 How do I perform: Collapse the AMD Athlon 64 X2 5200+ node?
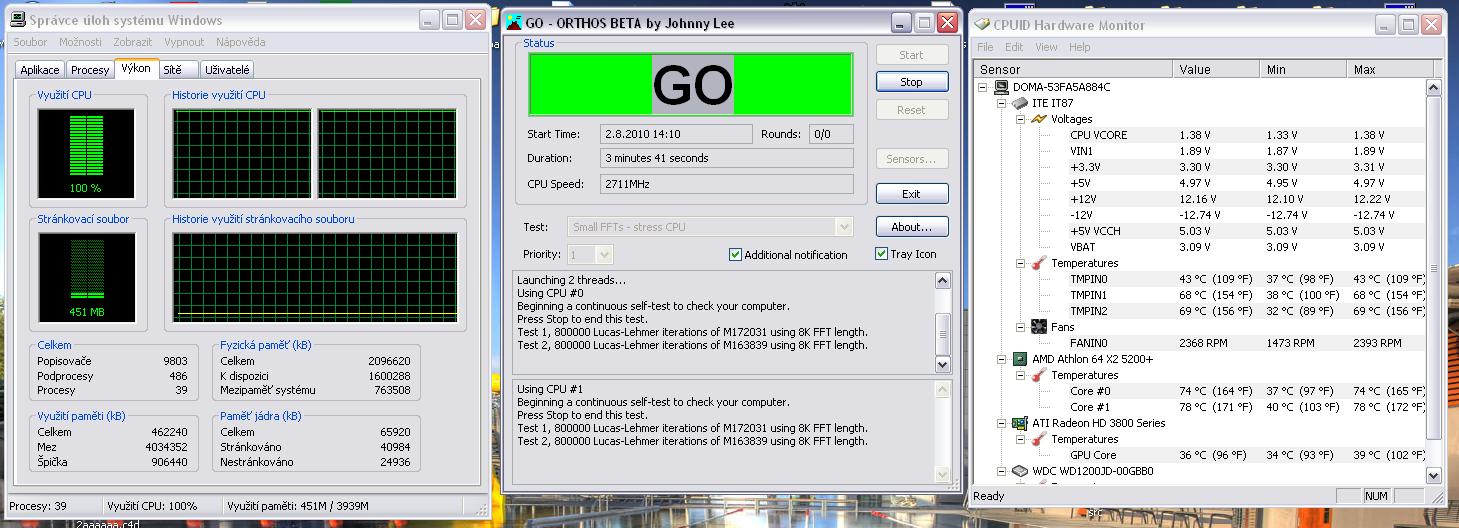(1003, 359)
